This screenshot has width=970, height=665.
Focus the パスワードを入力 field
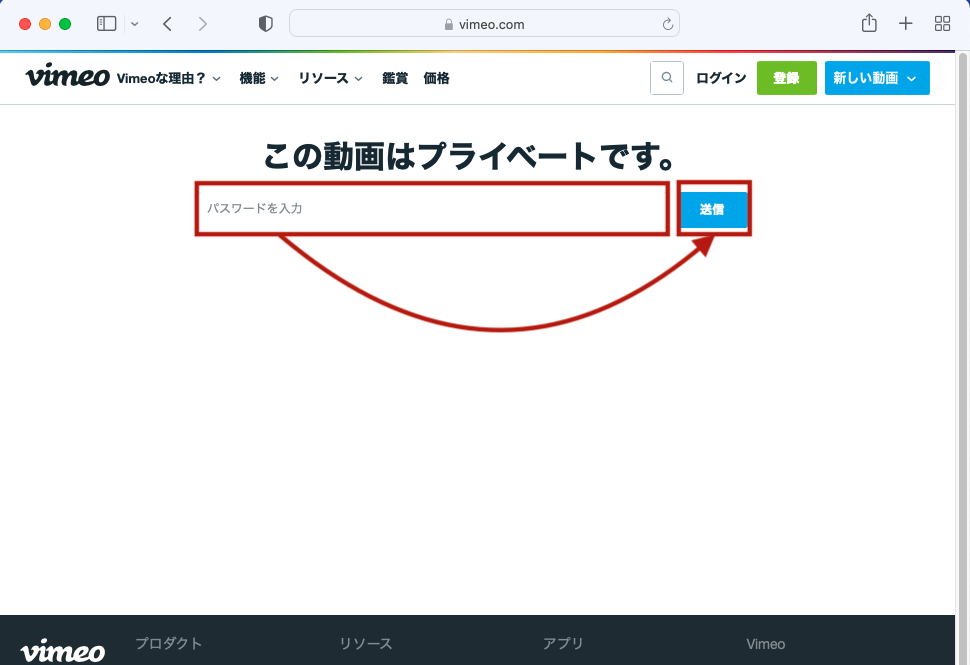(432, 208)
